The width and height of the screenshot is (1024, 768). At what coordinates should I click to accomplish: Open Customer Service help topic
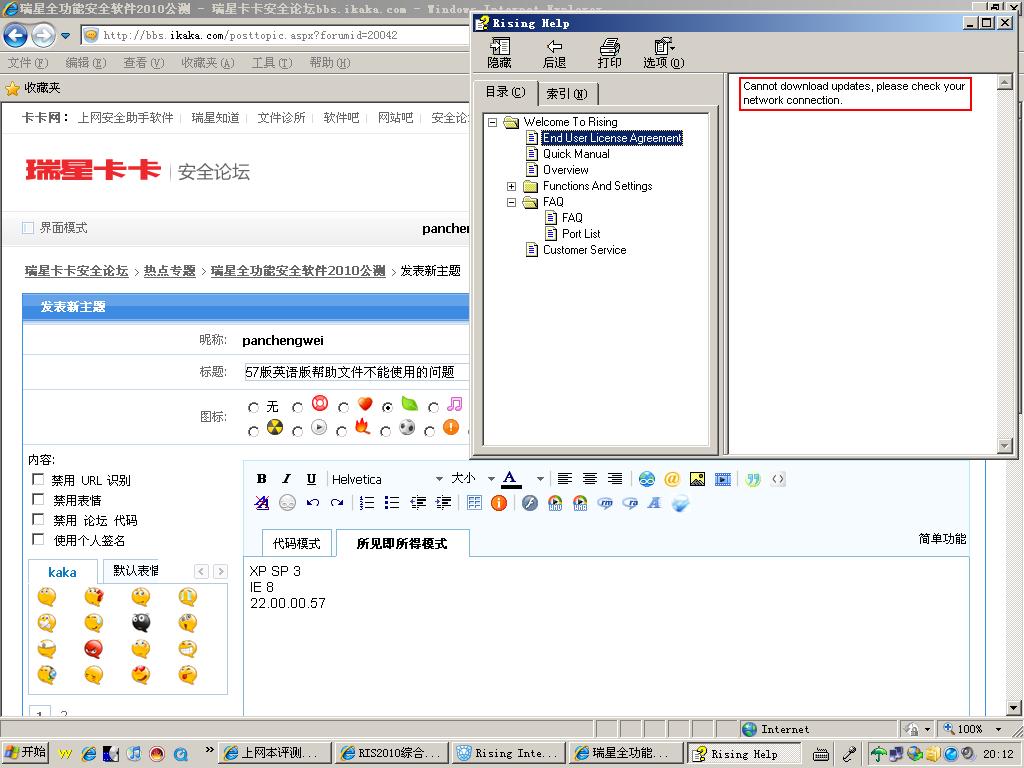pyautogui.click(x=584, y=250)
